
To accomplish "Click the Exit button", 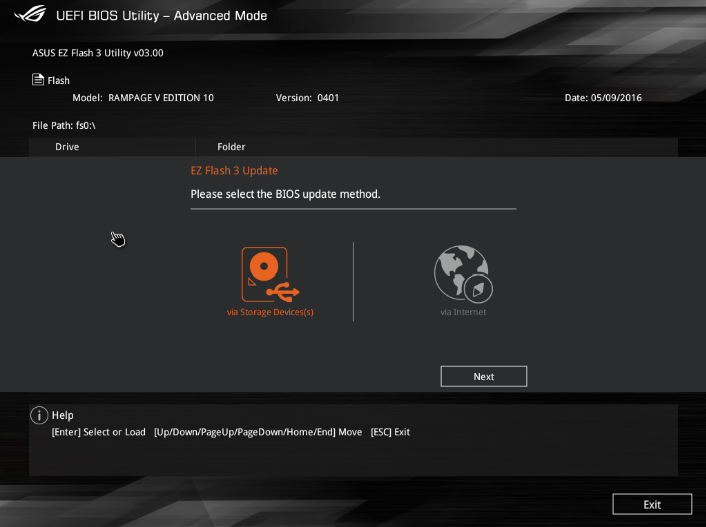I will pos(652,505).
